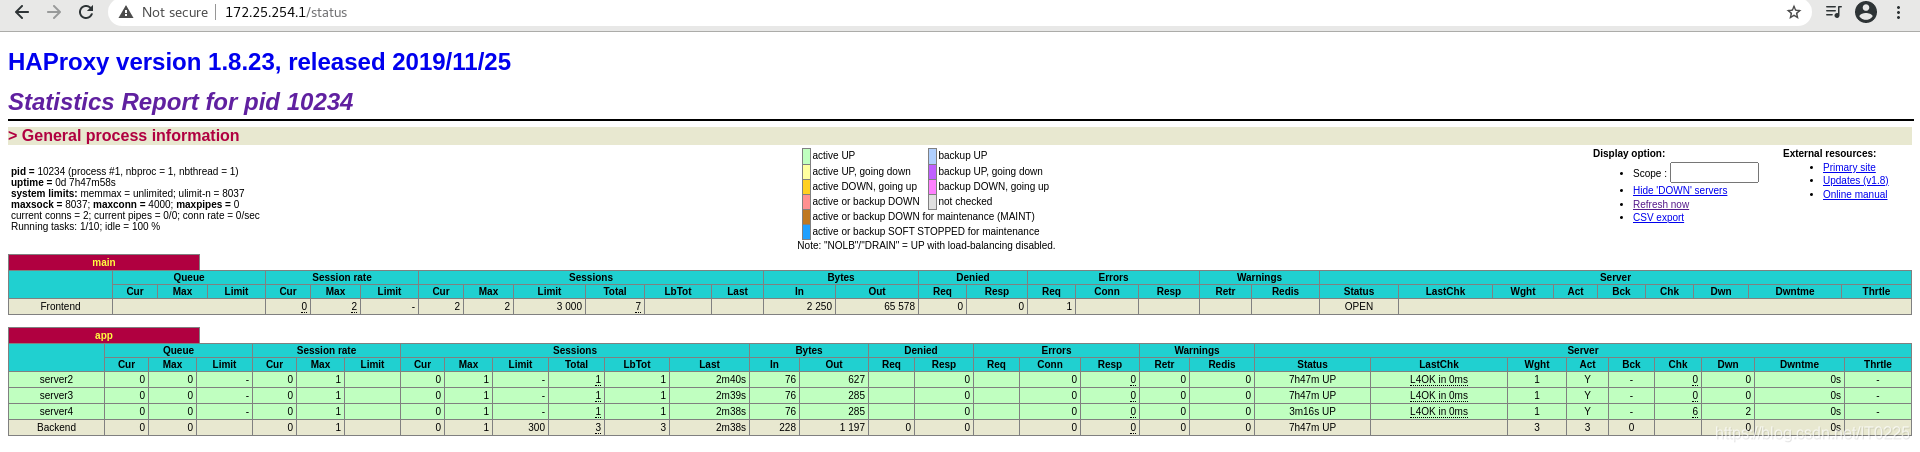Click server3's L4OK in 0ms check
The image size is (1920, 452).
click(x=1438, y=395)
